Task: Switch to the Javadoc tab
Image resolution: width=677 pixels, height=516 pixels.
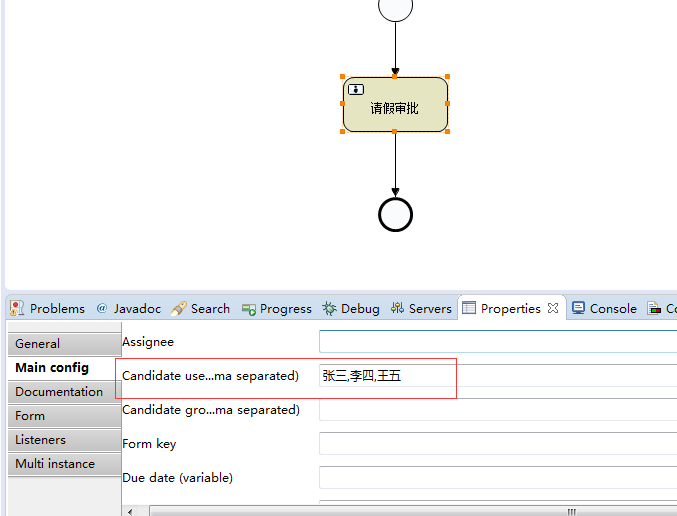Action: (129, 308)
